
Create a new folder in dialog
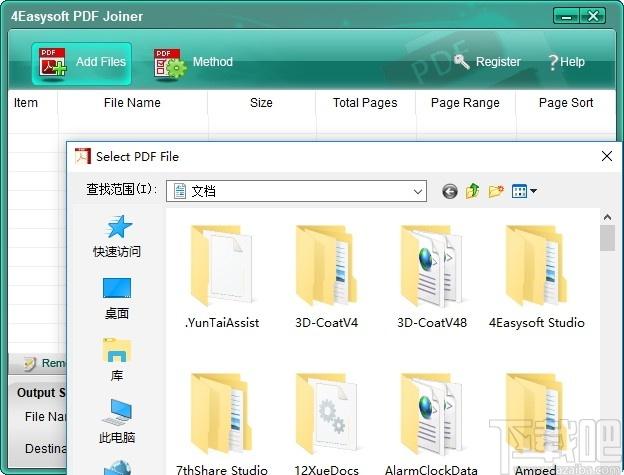click(496, 191)
